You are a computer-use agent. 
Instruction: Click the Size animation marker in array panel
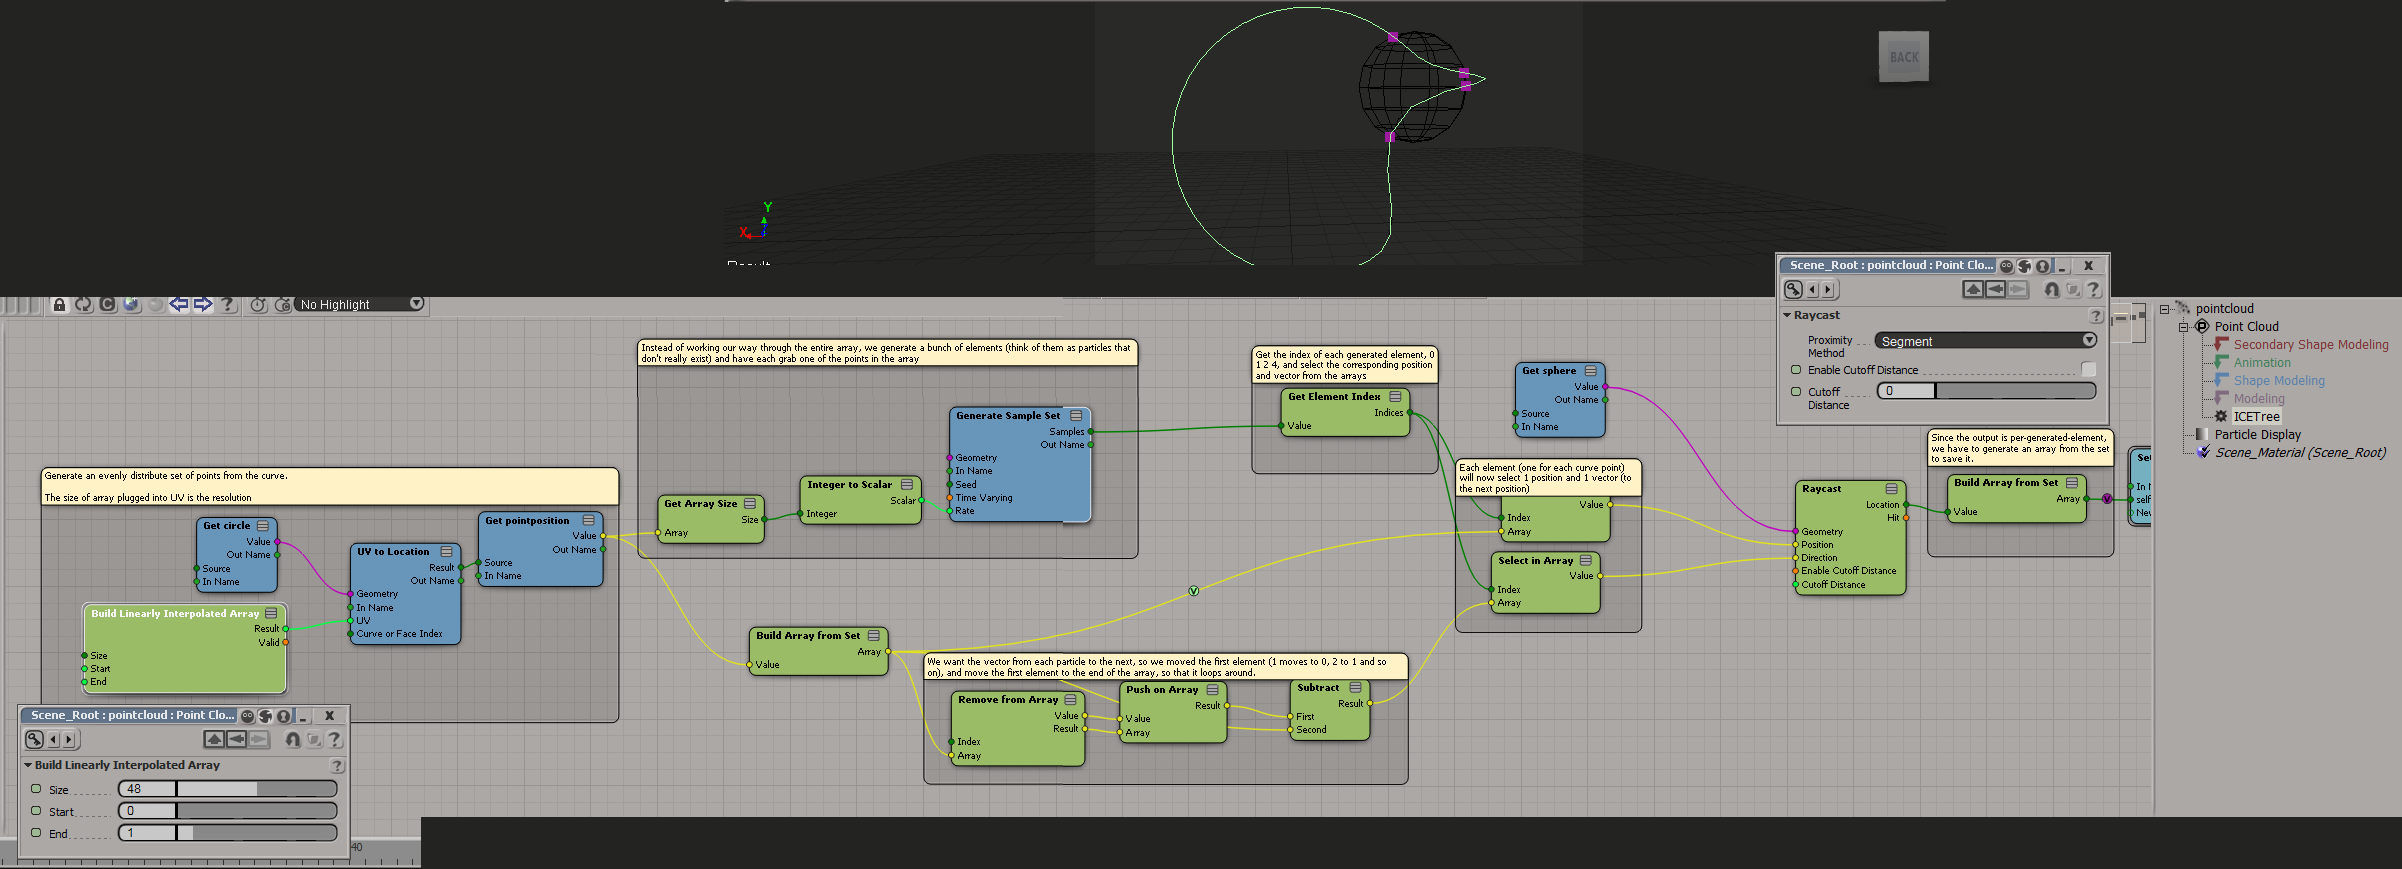36,789
